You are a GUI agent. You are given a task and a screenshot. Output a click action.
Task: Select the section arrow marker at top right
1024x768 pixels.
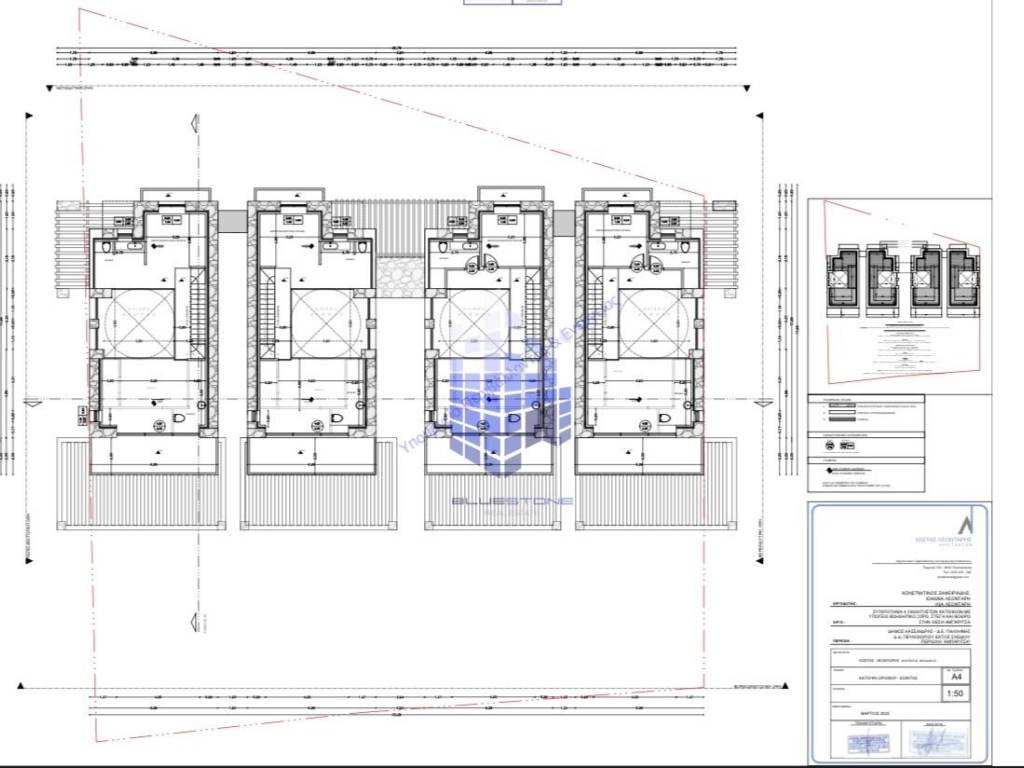click(x=758, y=129)
